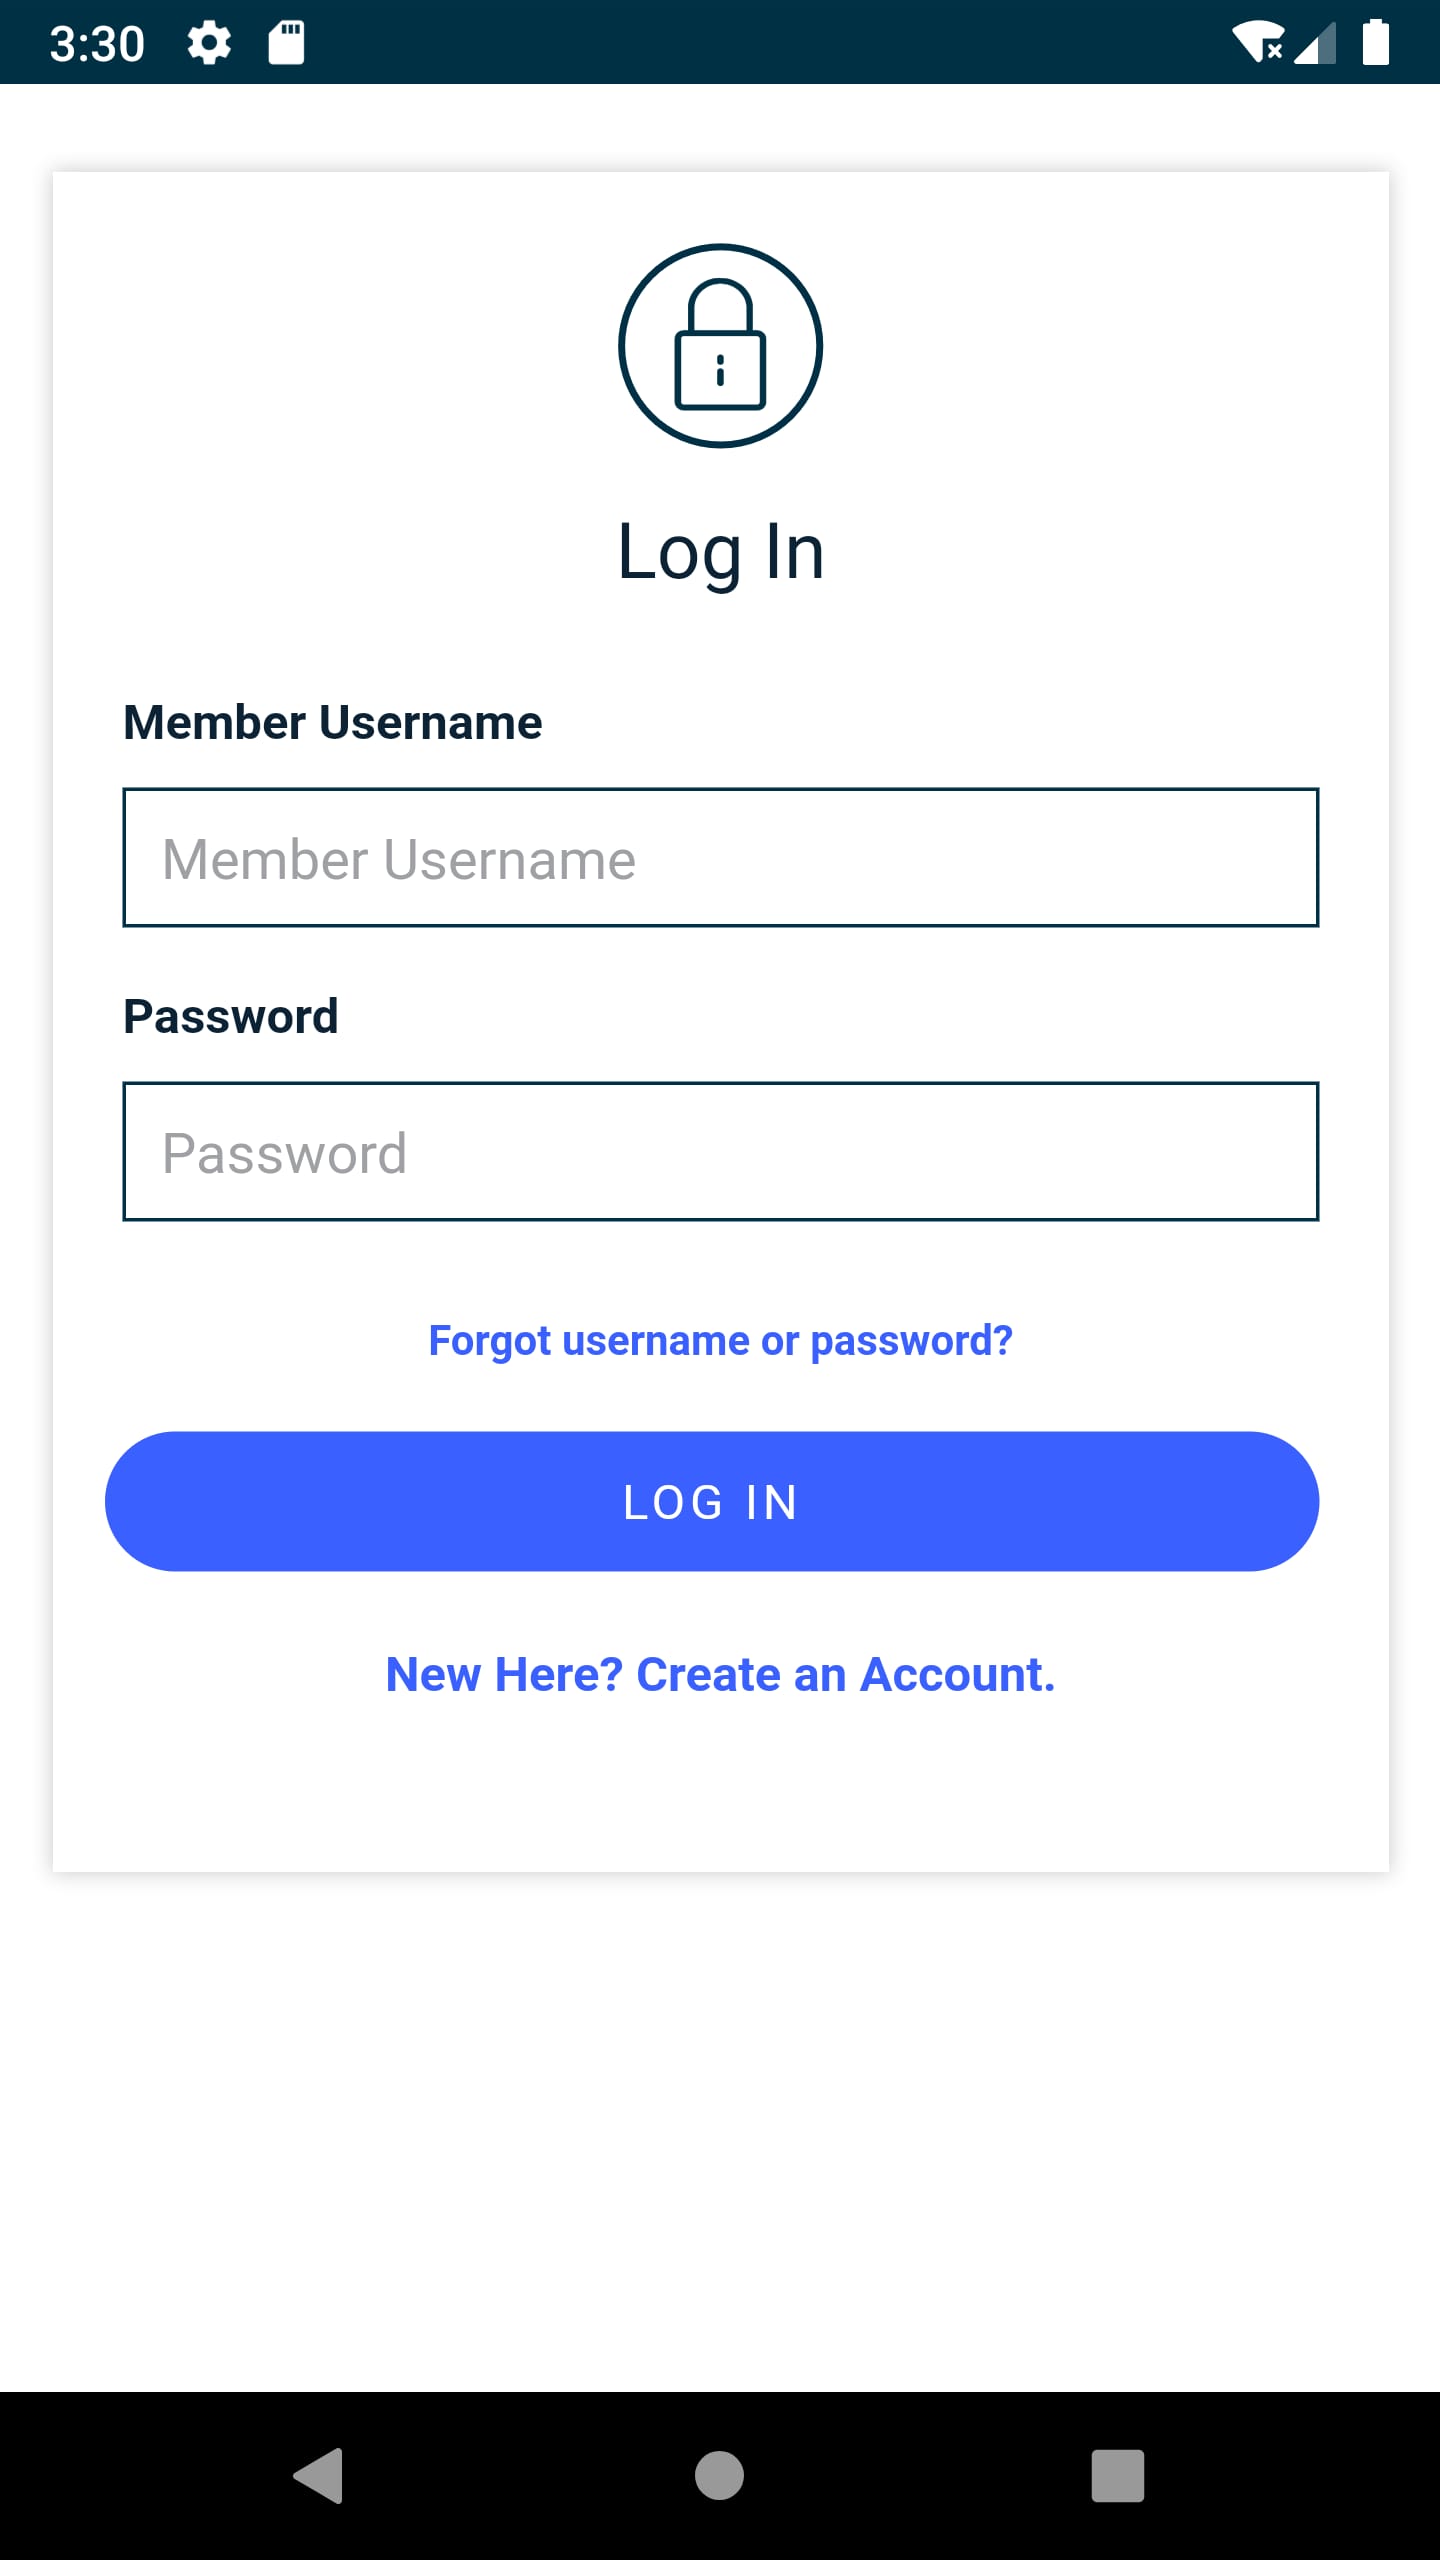This screenshot has height=2560, width=1440.
Task: Tap the settings gear in the status bar
Action: tap(209, 41)
